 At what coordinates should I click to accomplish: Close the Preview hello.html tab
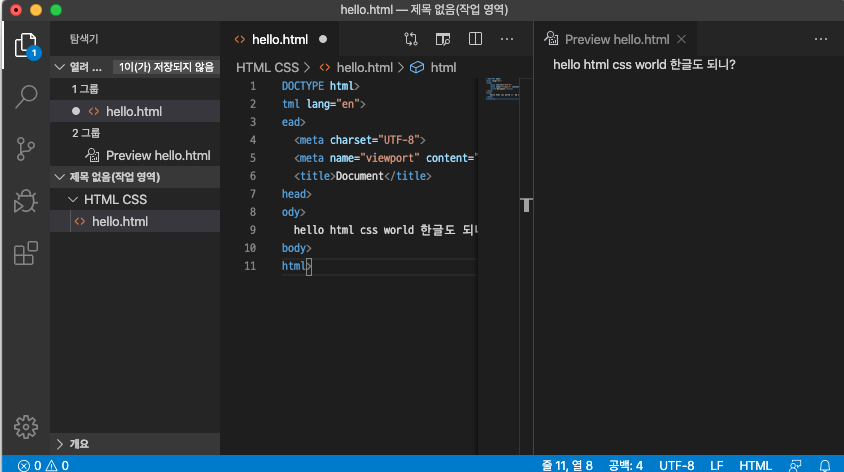(681, 39)
